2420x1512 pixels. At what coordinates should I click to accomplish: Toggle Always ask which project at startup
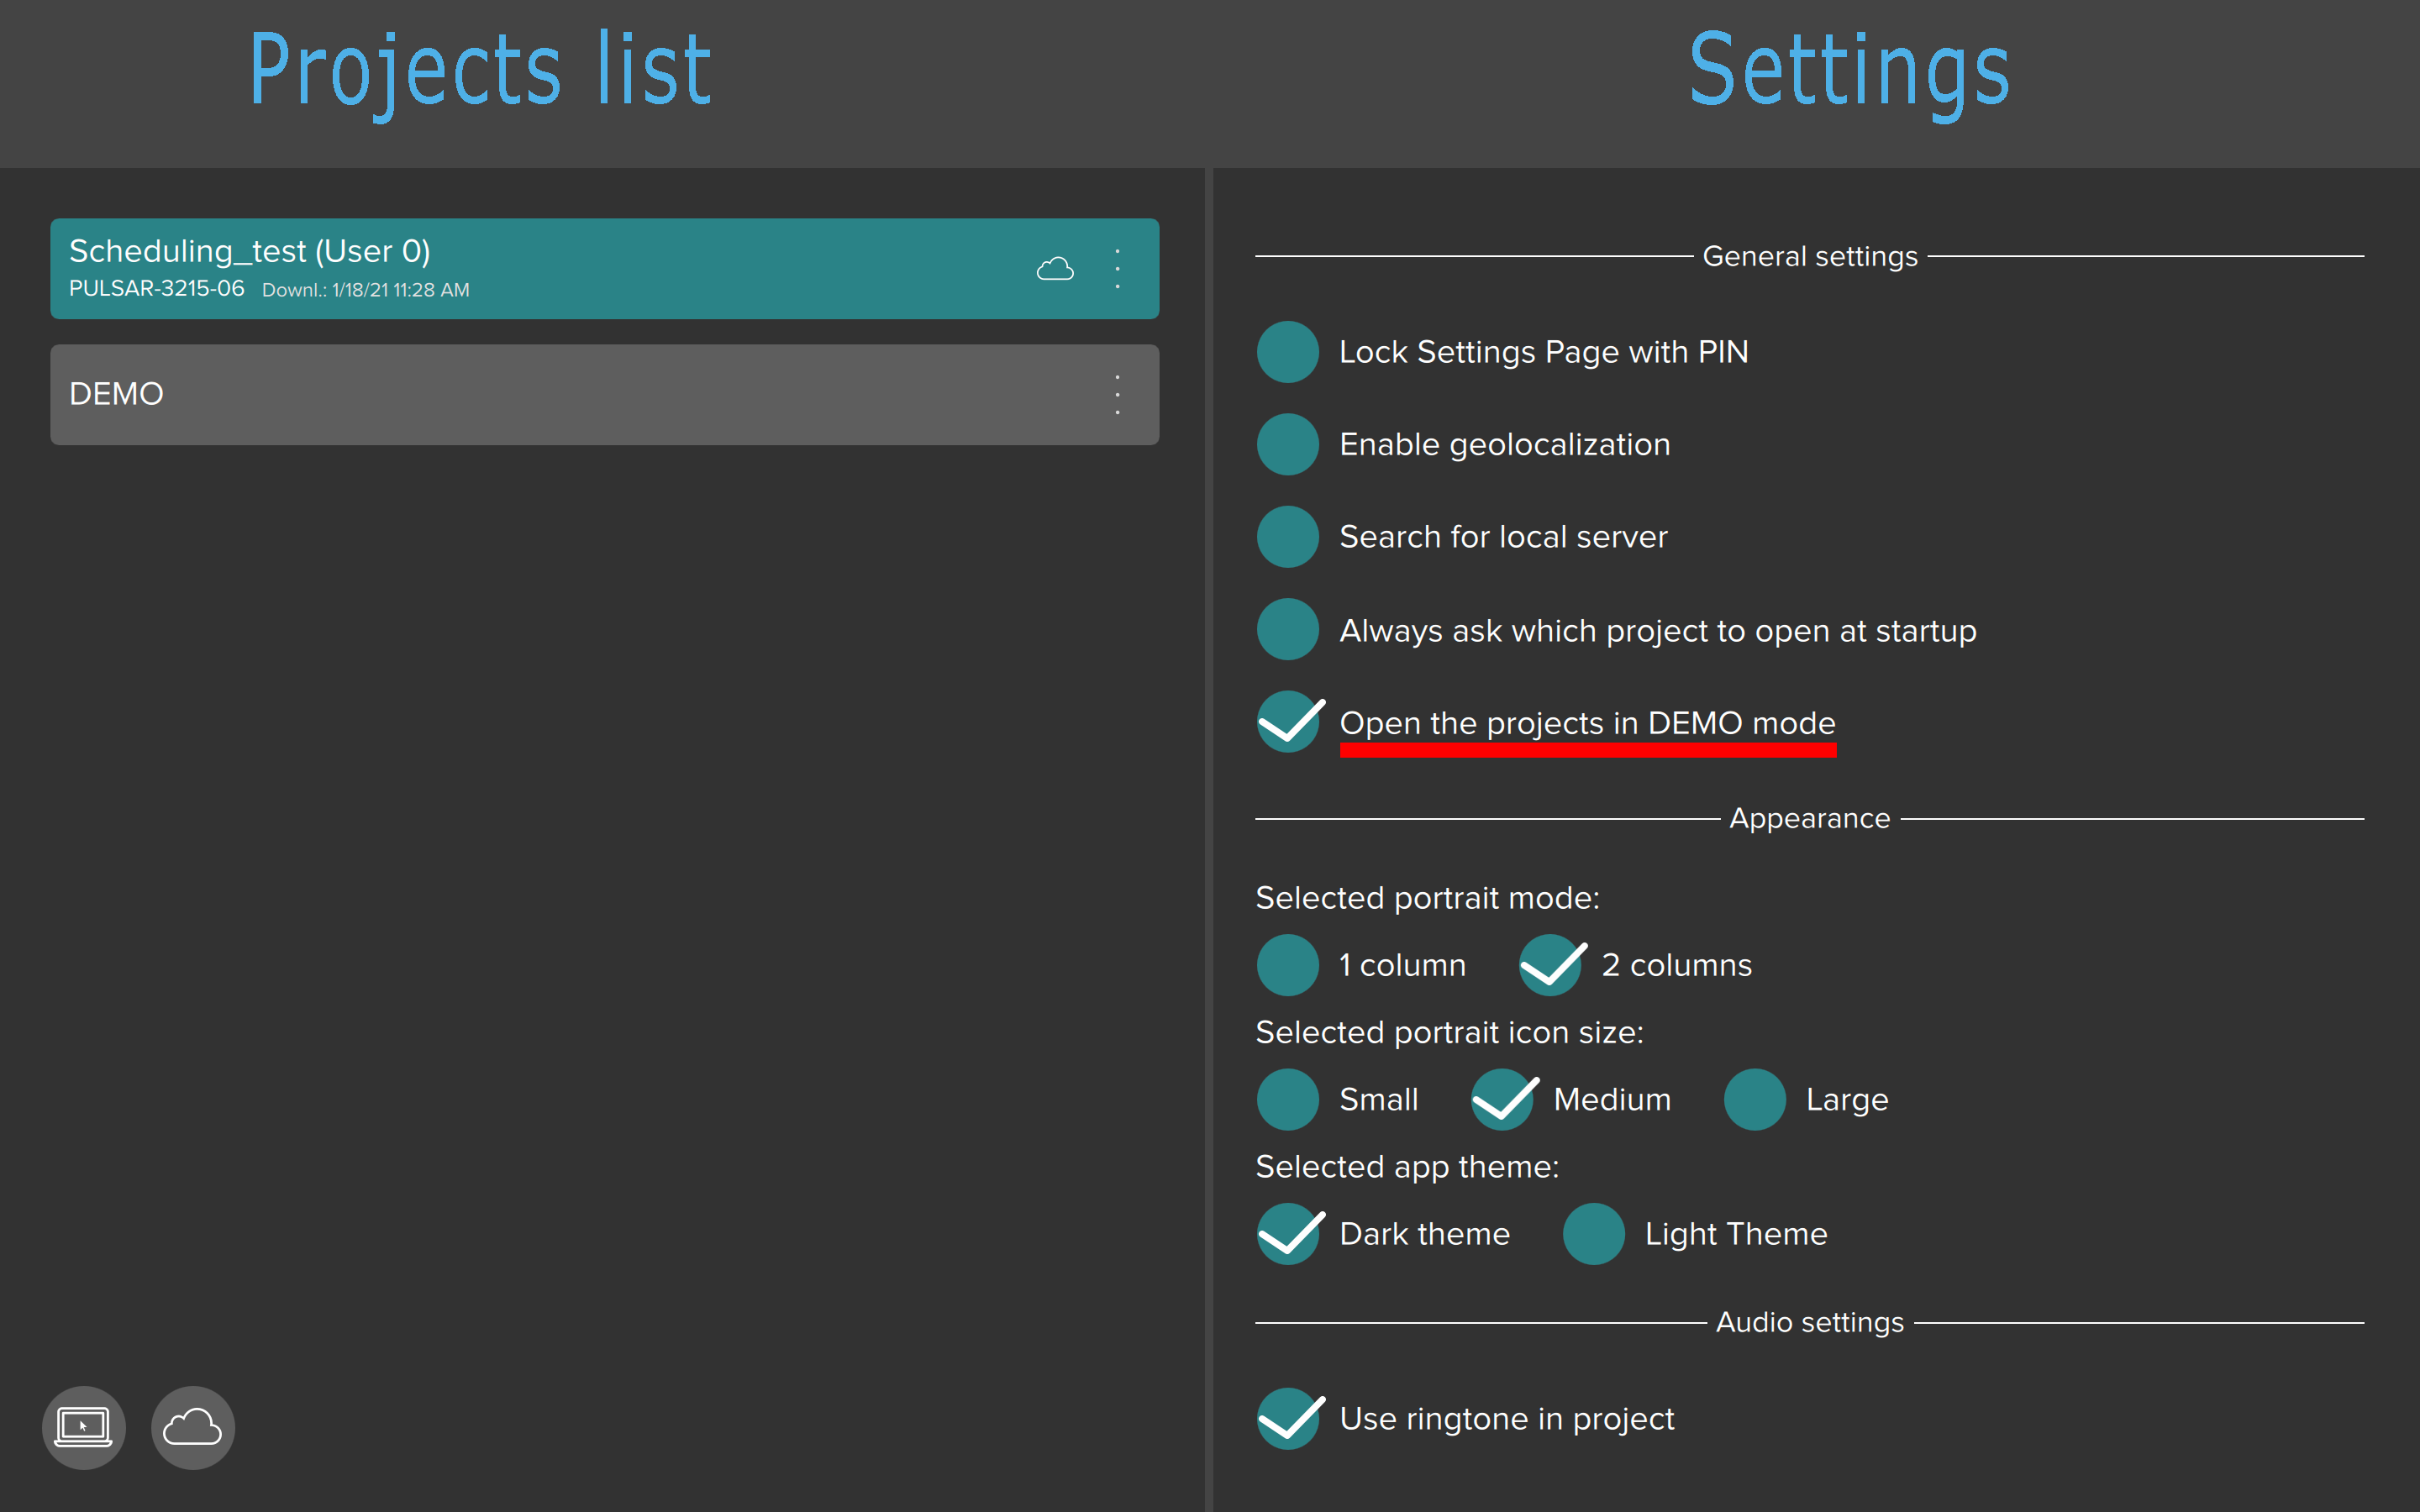click(x=1288, y=630)
